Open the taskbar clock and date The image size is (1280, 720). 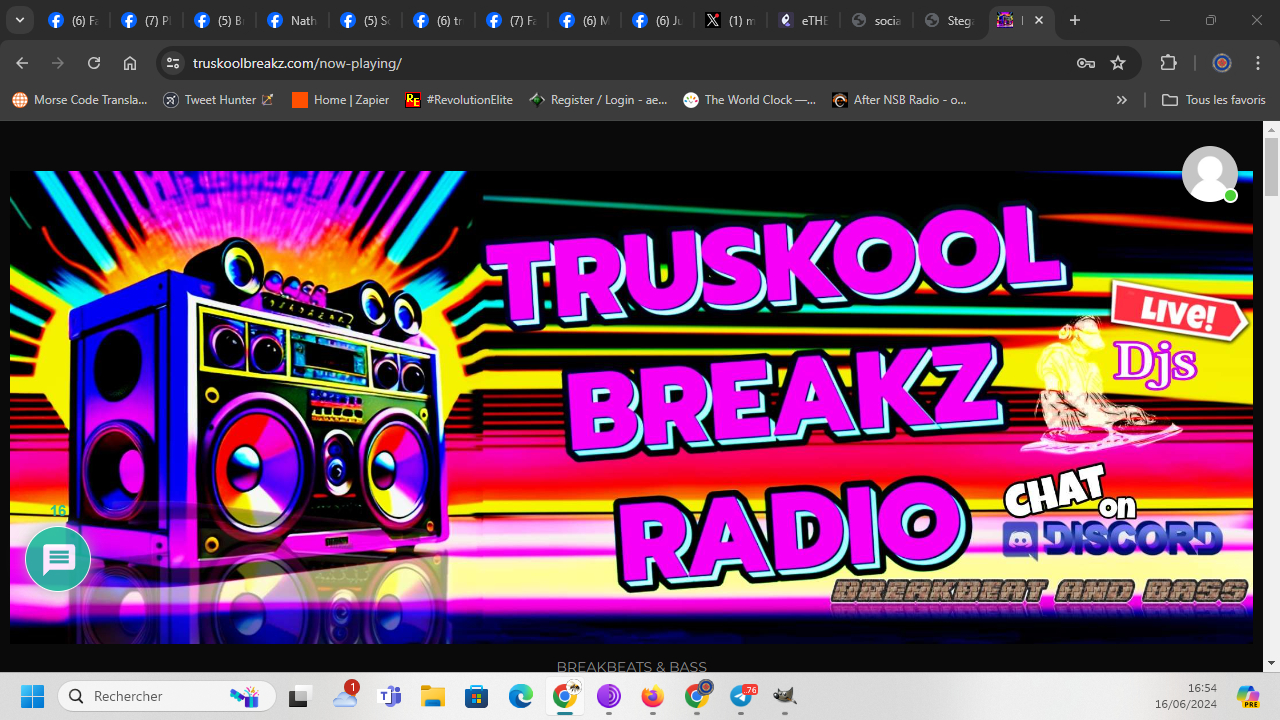(1184, 696)
